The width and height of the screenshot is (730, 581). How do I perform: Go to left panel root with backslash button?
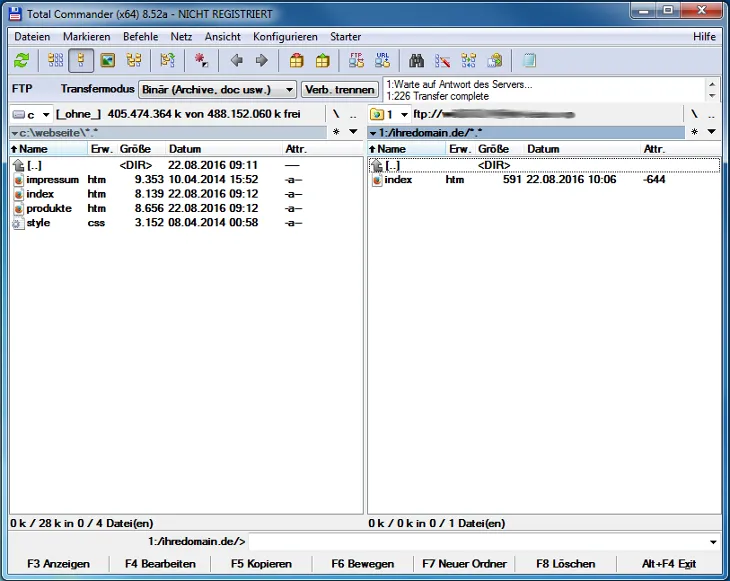336,115
